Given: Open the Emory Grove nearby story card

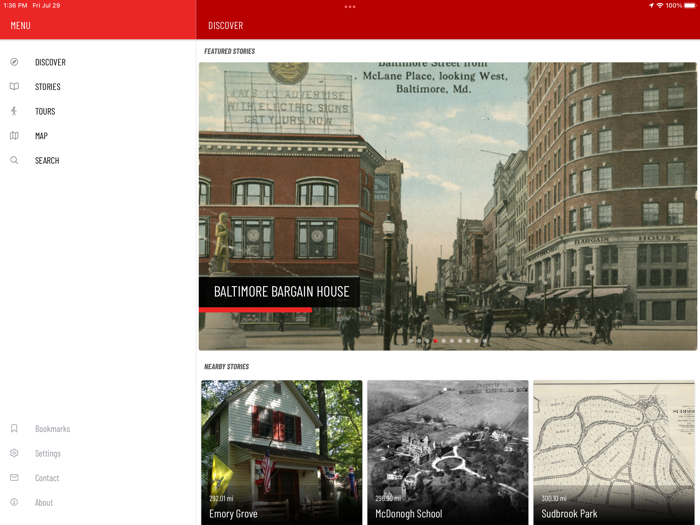Looking at the screenshot, I should tap(282, 452).
